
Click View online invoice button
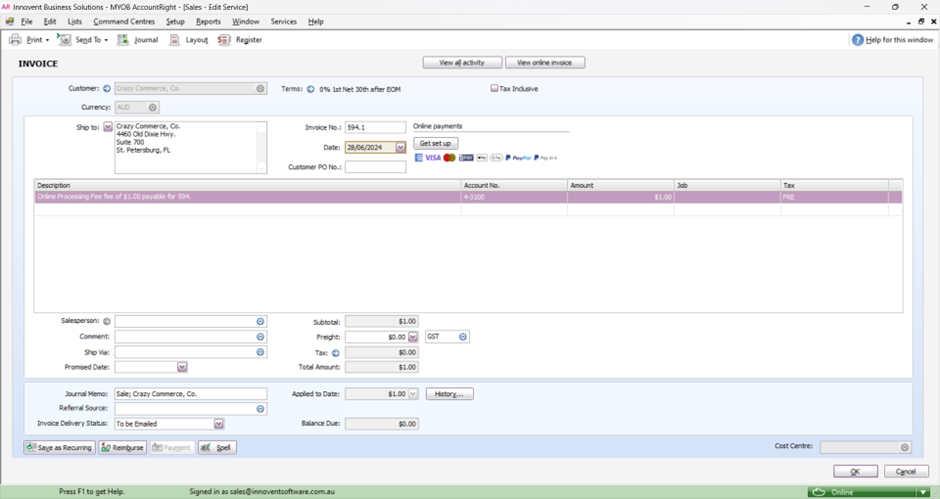pos(545,62)
